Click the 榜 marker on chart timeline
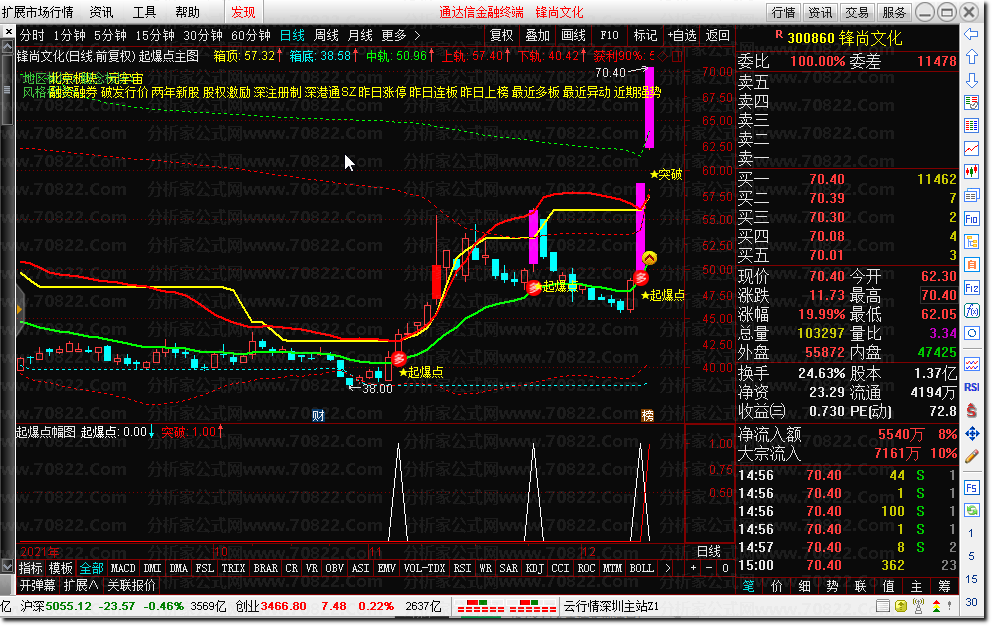 (x=647, y=416)
